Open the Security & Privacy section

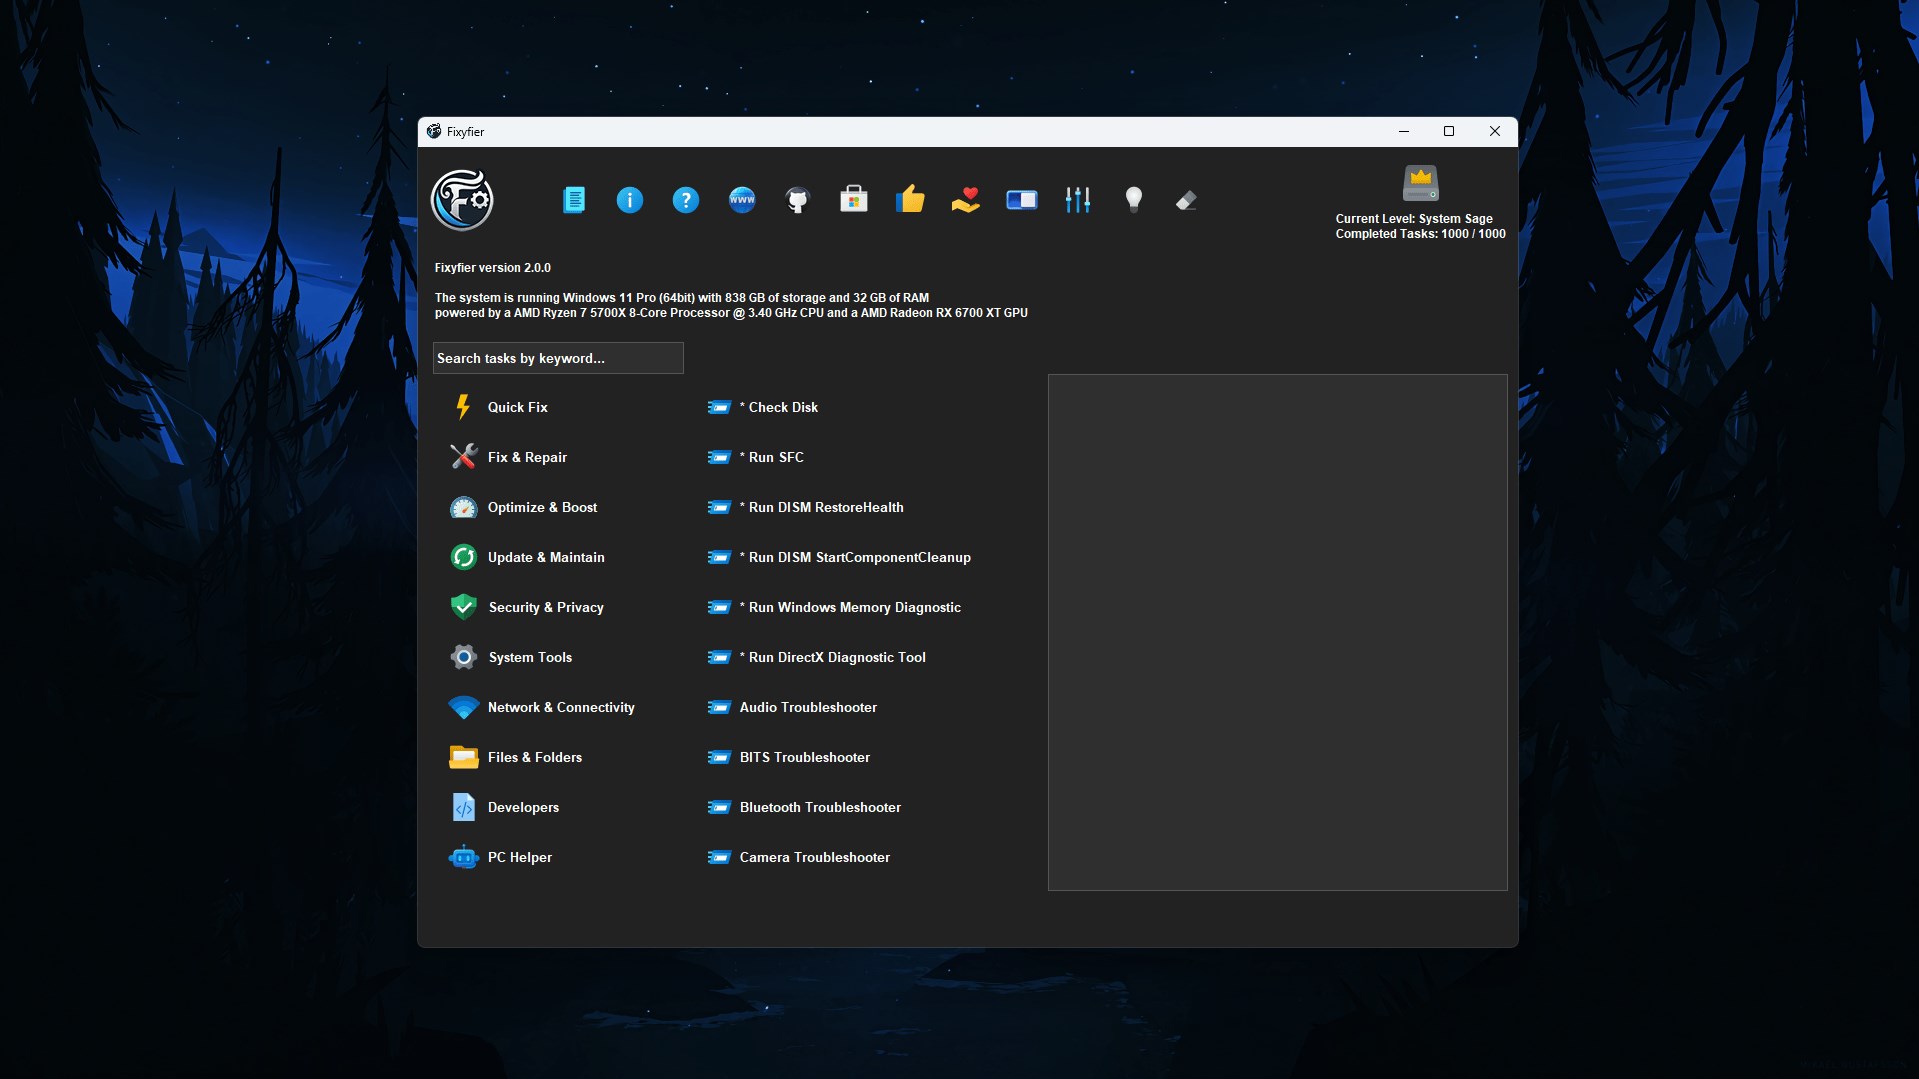[545, 607]
